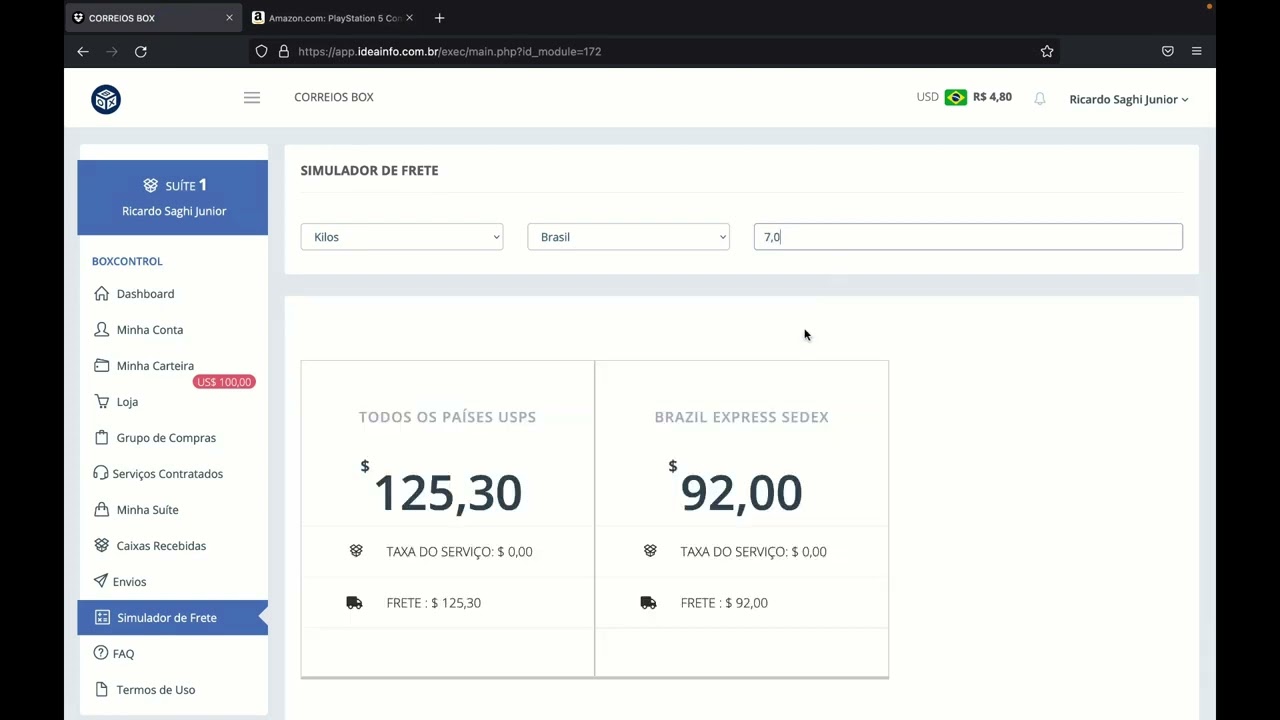Viewport: 1280px width, 720px height.
Task: Click the SUÍTE 1 panel header
Action: click(x=173, y=198)
